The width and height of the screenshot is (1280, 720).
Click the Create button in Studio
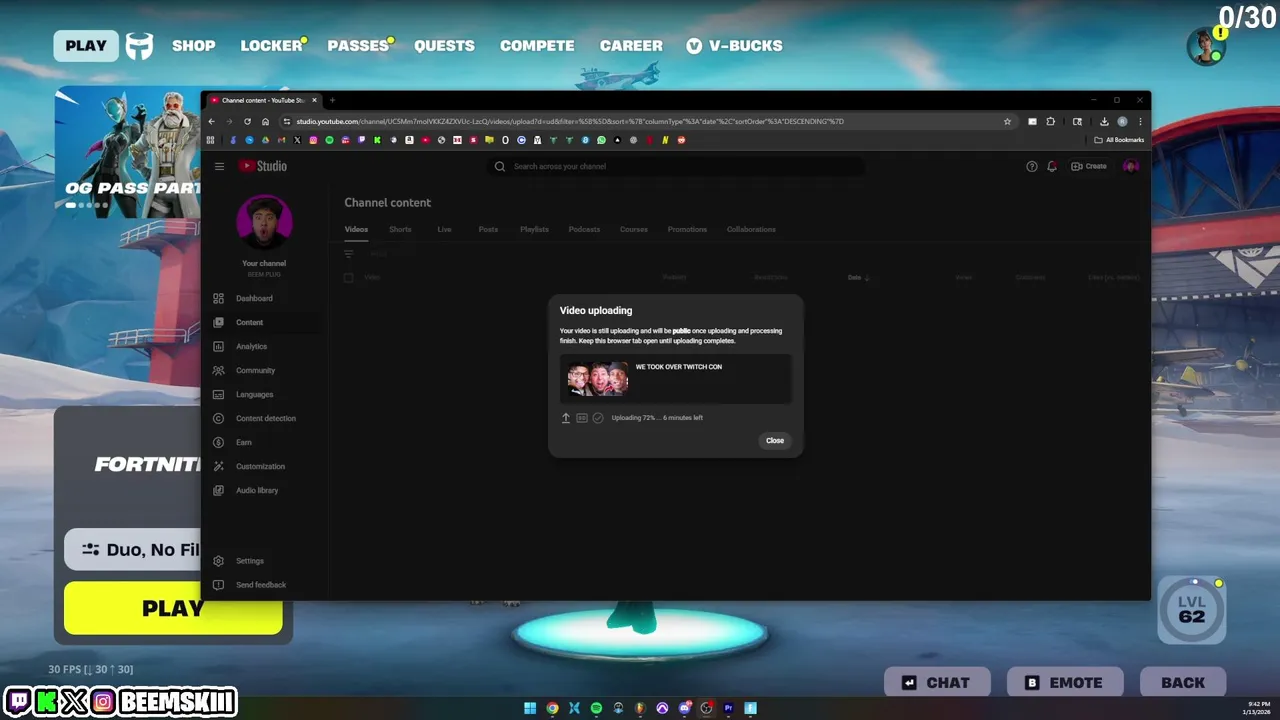(1089, 166)
